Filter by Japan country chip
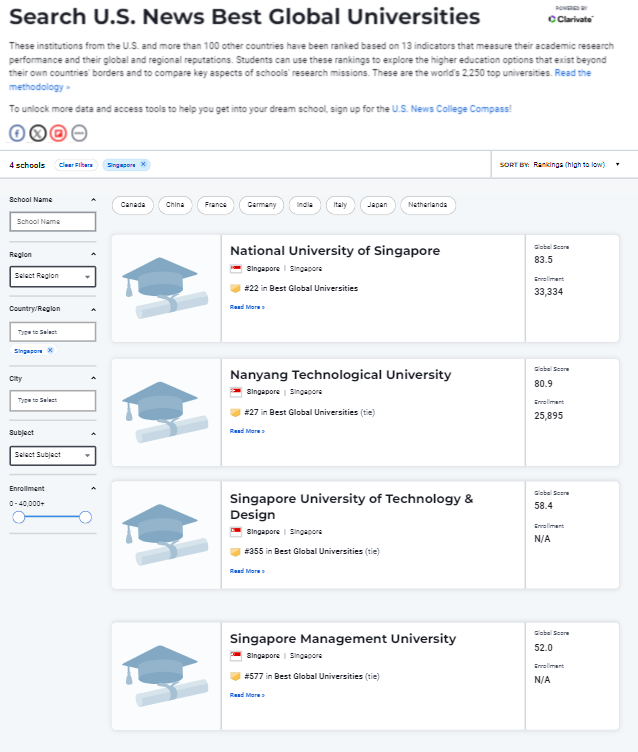 pyautogui.click(x=378, y=205)
